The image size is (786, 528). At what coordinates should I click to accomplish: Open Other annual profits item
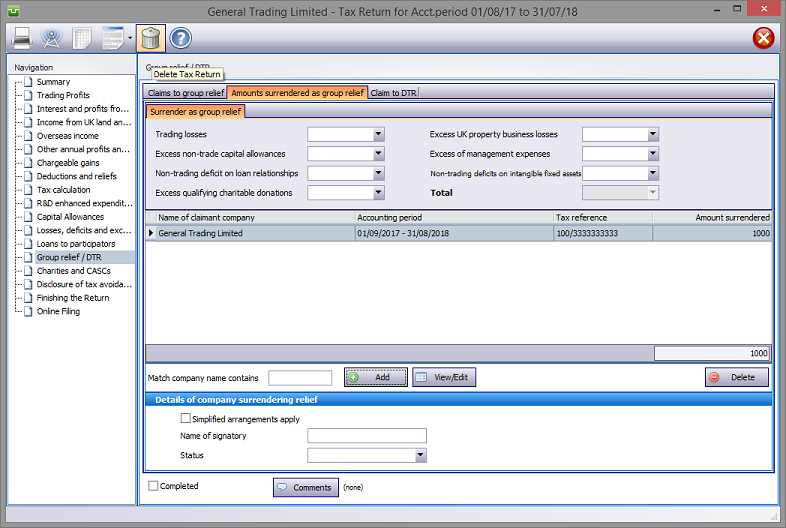point(83,149)
